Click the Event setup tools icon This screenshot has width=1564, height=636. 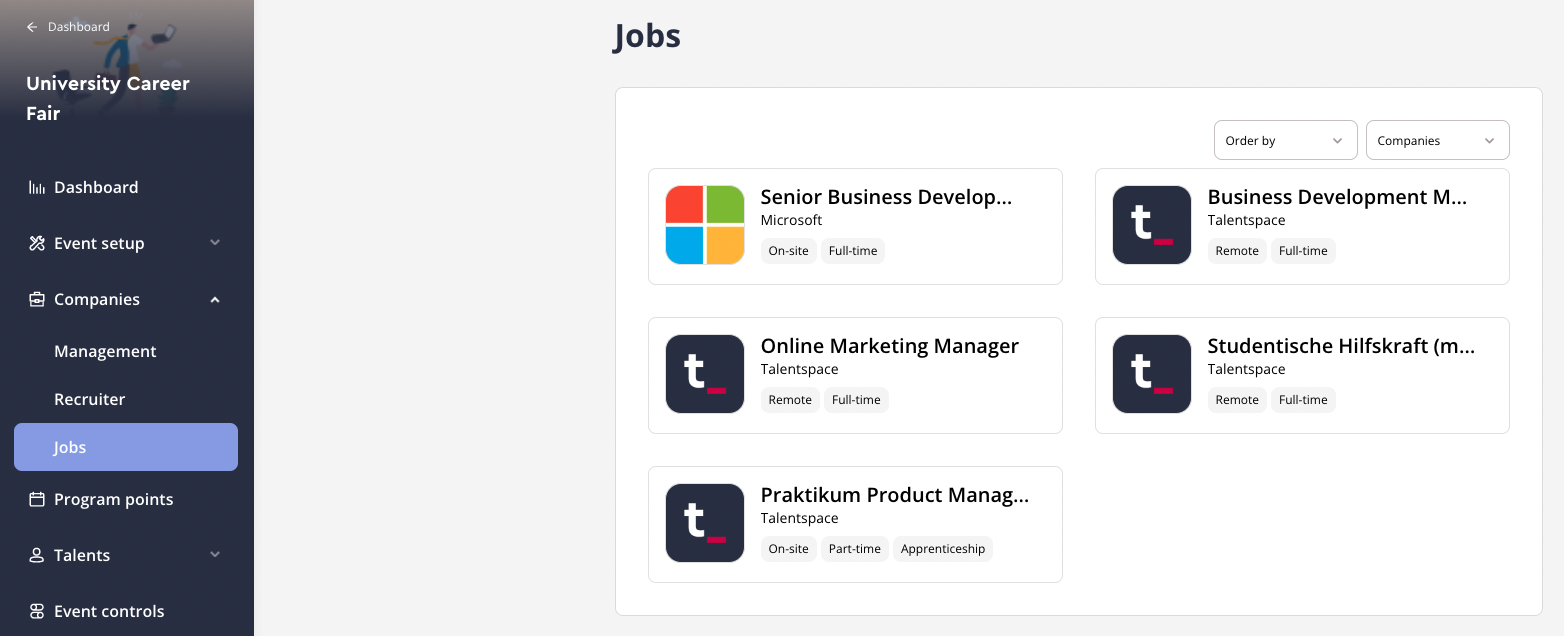coord(37,243)
